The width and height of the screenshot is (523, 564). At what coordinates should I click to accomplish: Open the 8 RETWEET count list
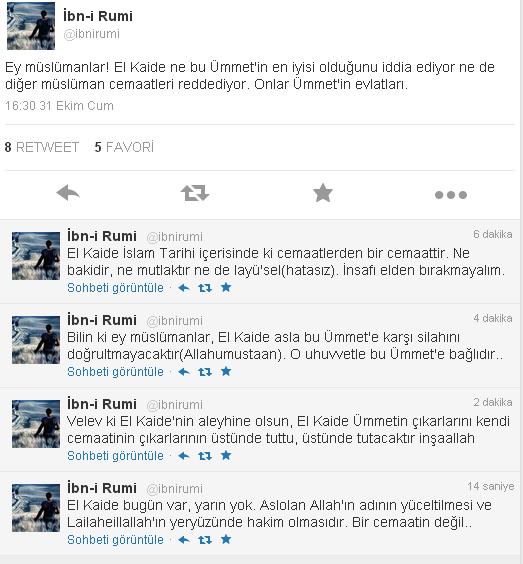(42, 147)
